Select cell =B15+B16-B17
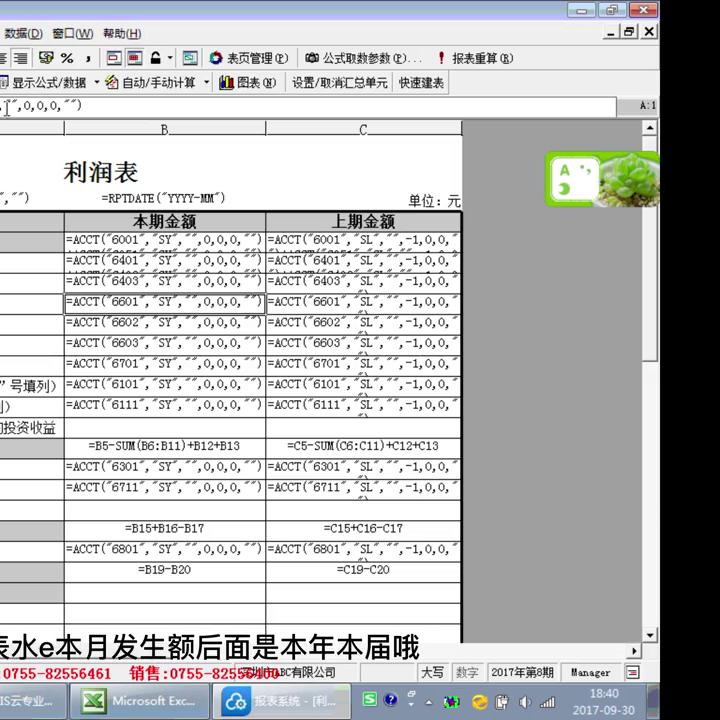The image size is (720, 720). (x=165, y=530)
